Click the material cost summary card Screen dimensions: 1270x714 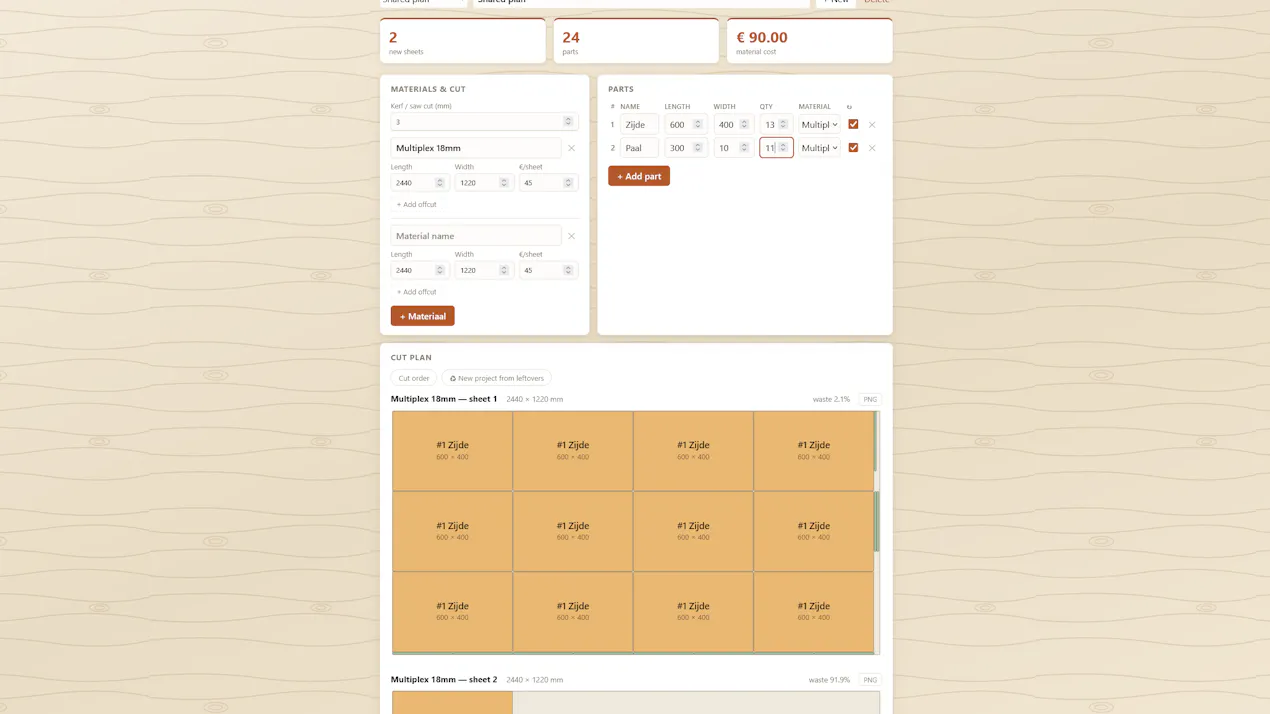pyautogui.click(x=810, y=41)
